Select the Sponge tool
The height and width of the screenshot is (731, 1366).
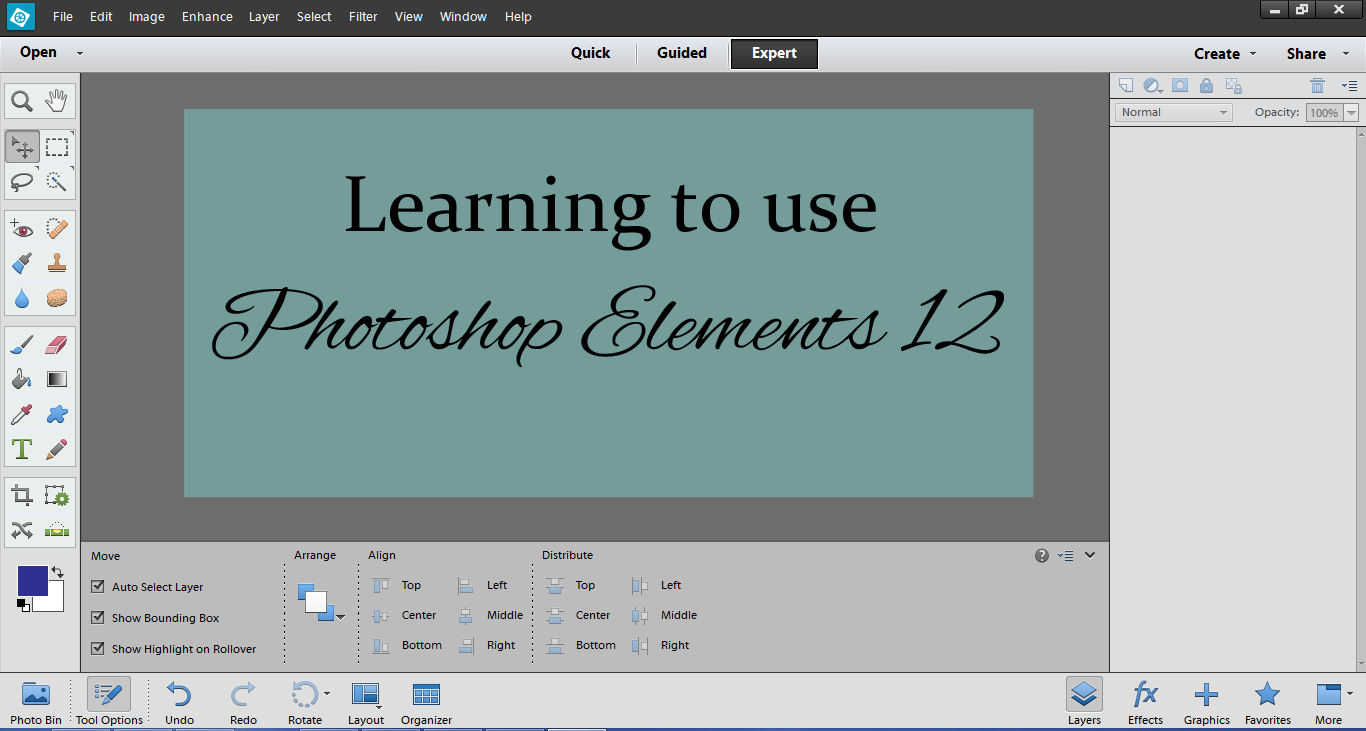[x=57, y=298]
